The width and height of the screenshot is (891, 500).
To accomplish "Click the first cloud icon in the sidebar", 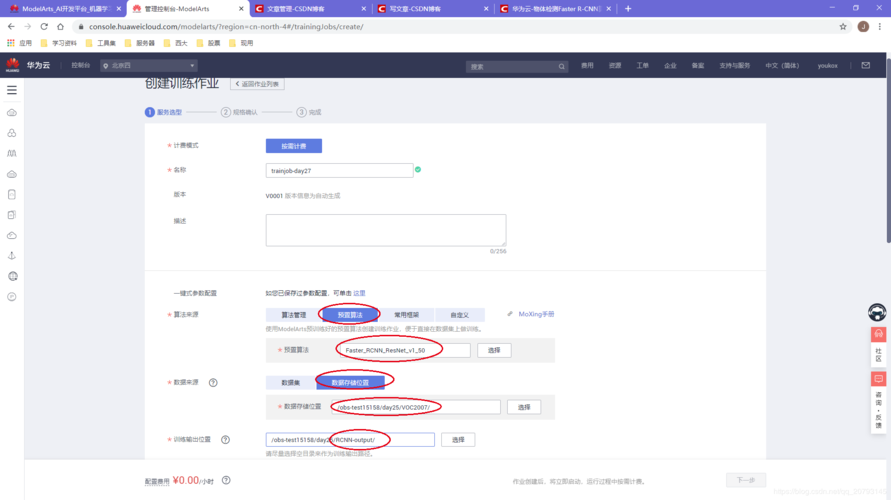I will pyautogui.click(x=11, y=112).
